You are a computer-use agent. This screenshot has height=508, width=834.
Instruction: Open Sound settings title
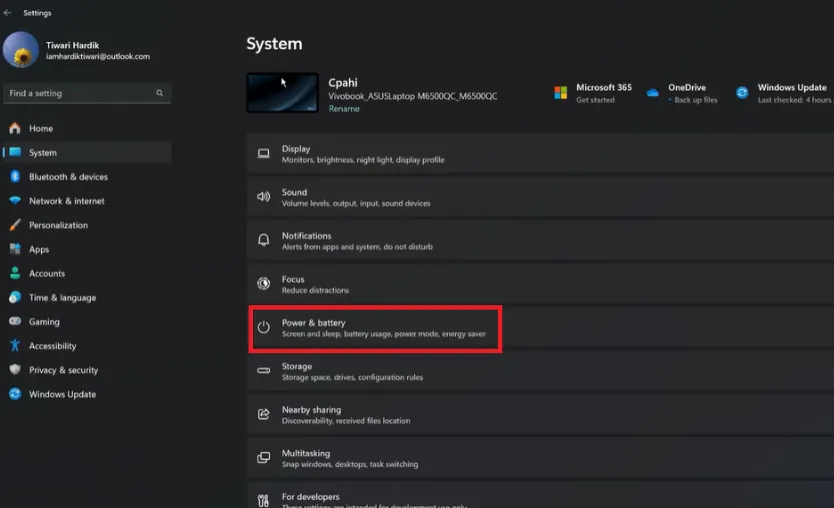coord(294,192)
